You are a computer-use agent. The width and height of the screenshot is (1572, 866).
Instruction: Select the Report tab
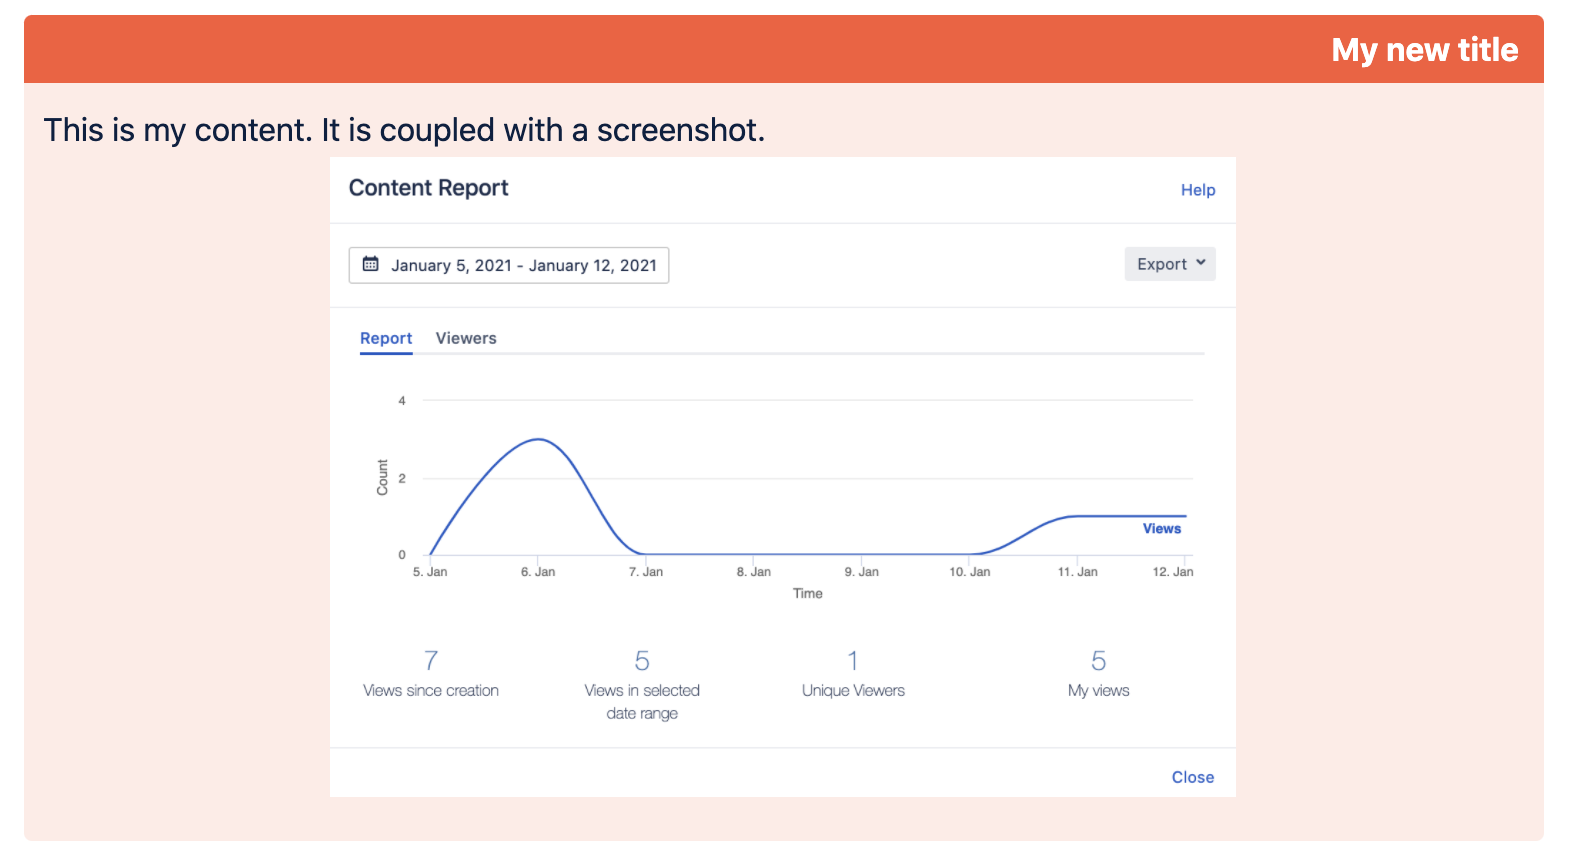(x=386, y=338)
